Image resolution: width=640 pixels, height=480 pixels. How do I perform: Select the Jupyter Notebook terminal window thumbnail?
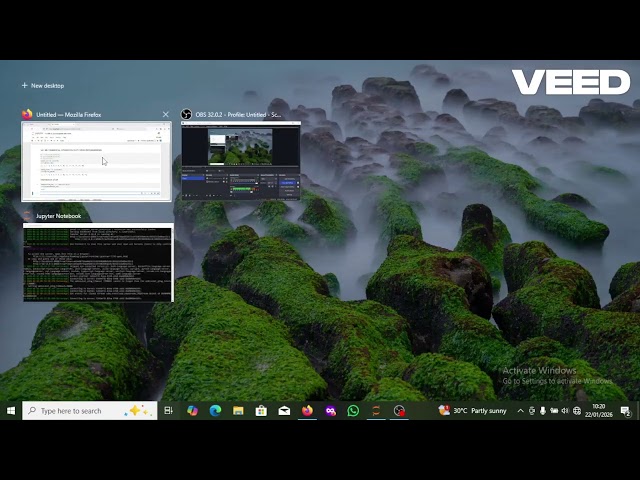(98, 262)
